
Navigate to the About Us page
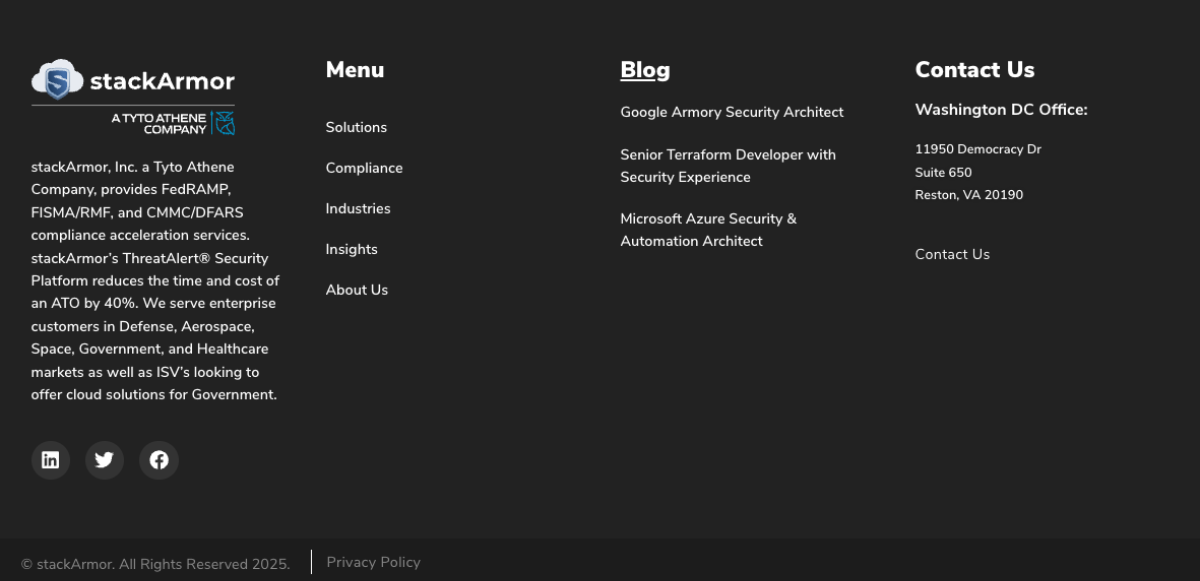[357, 289]
